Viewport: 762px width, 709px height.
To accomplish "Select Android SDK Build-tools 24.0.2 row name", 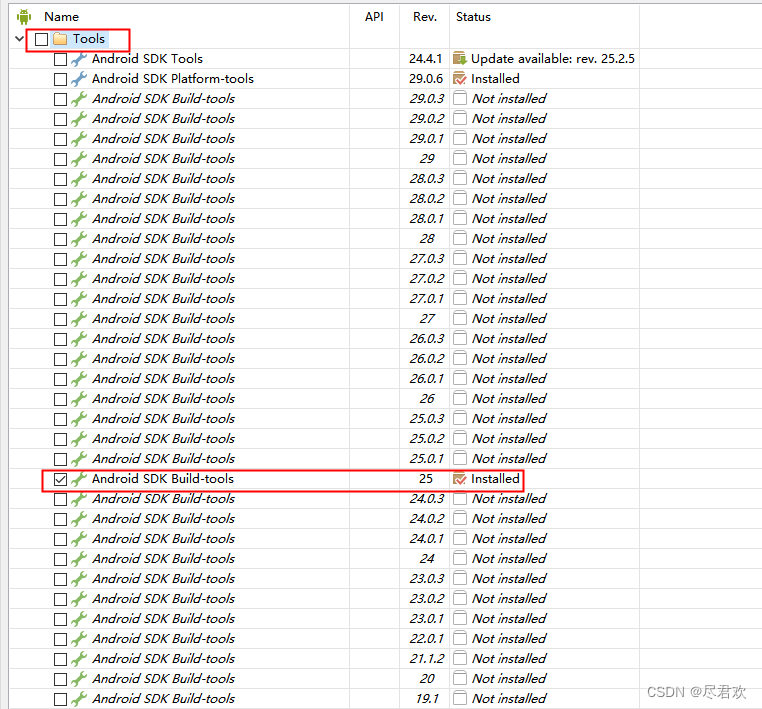I will [164, 519].
